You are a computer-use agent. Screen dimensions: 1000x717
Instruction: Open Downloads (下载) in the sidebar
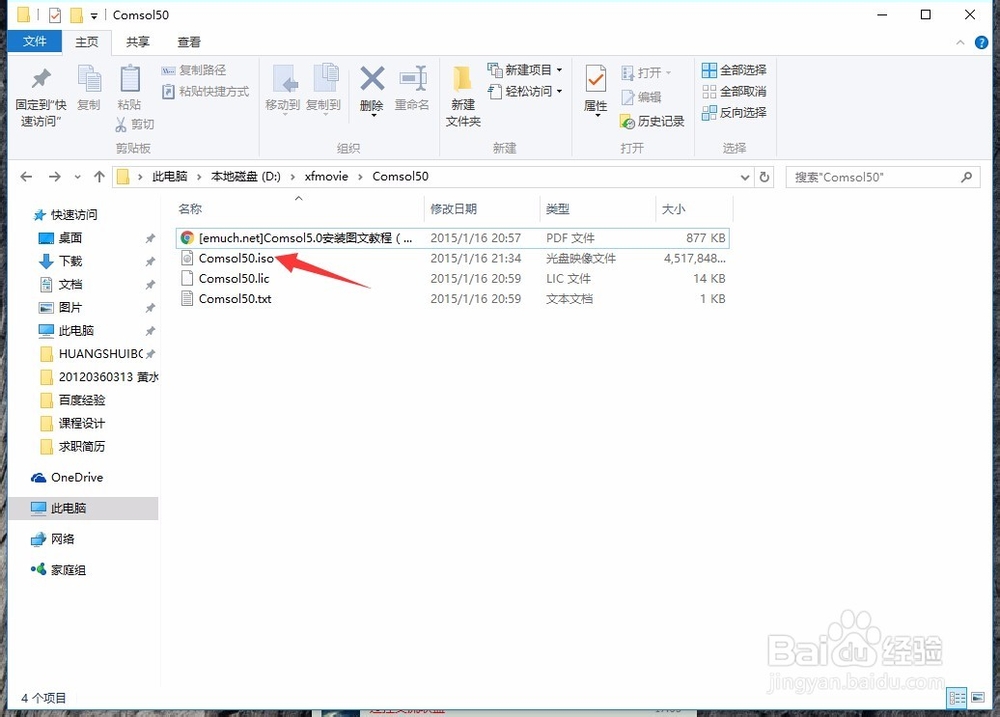coord(70,261)
